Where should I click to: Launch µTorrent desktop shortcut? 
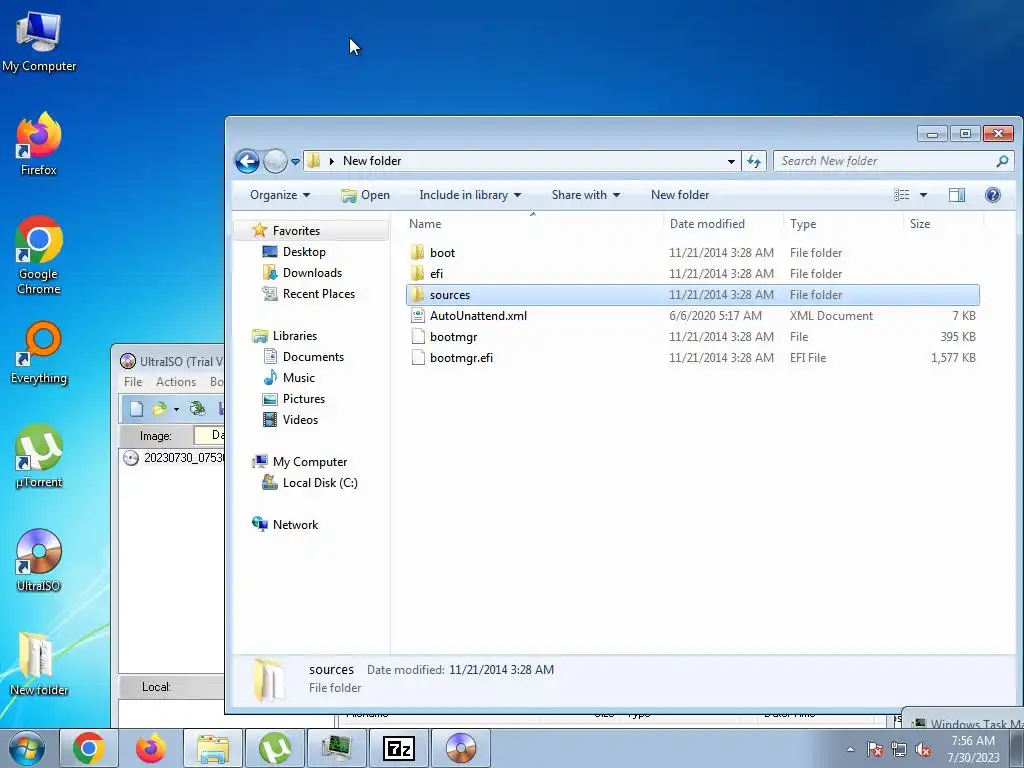pyautogui.click(x=39, y=456)
